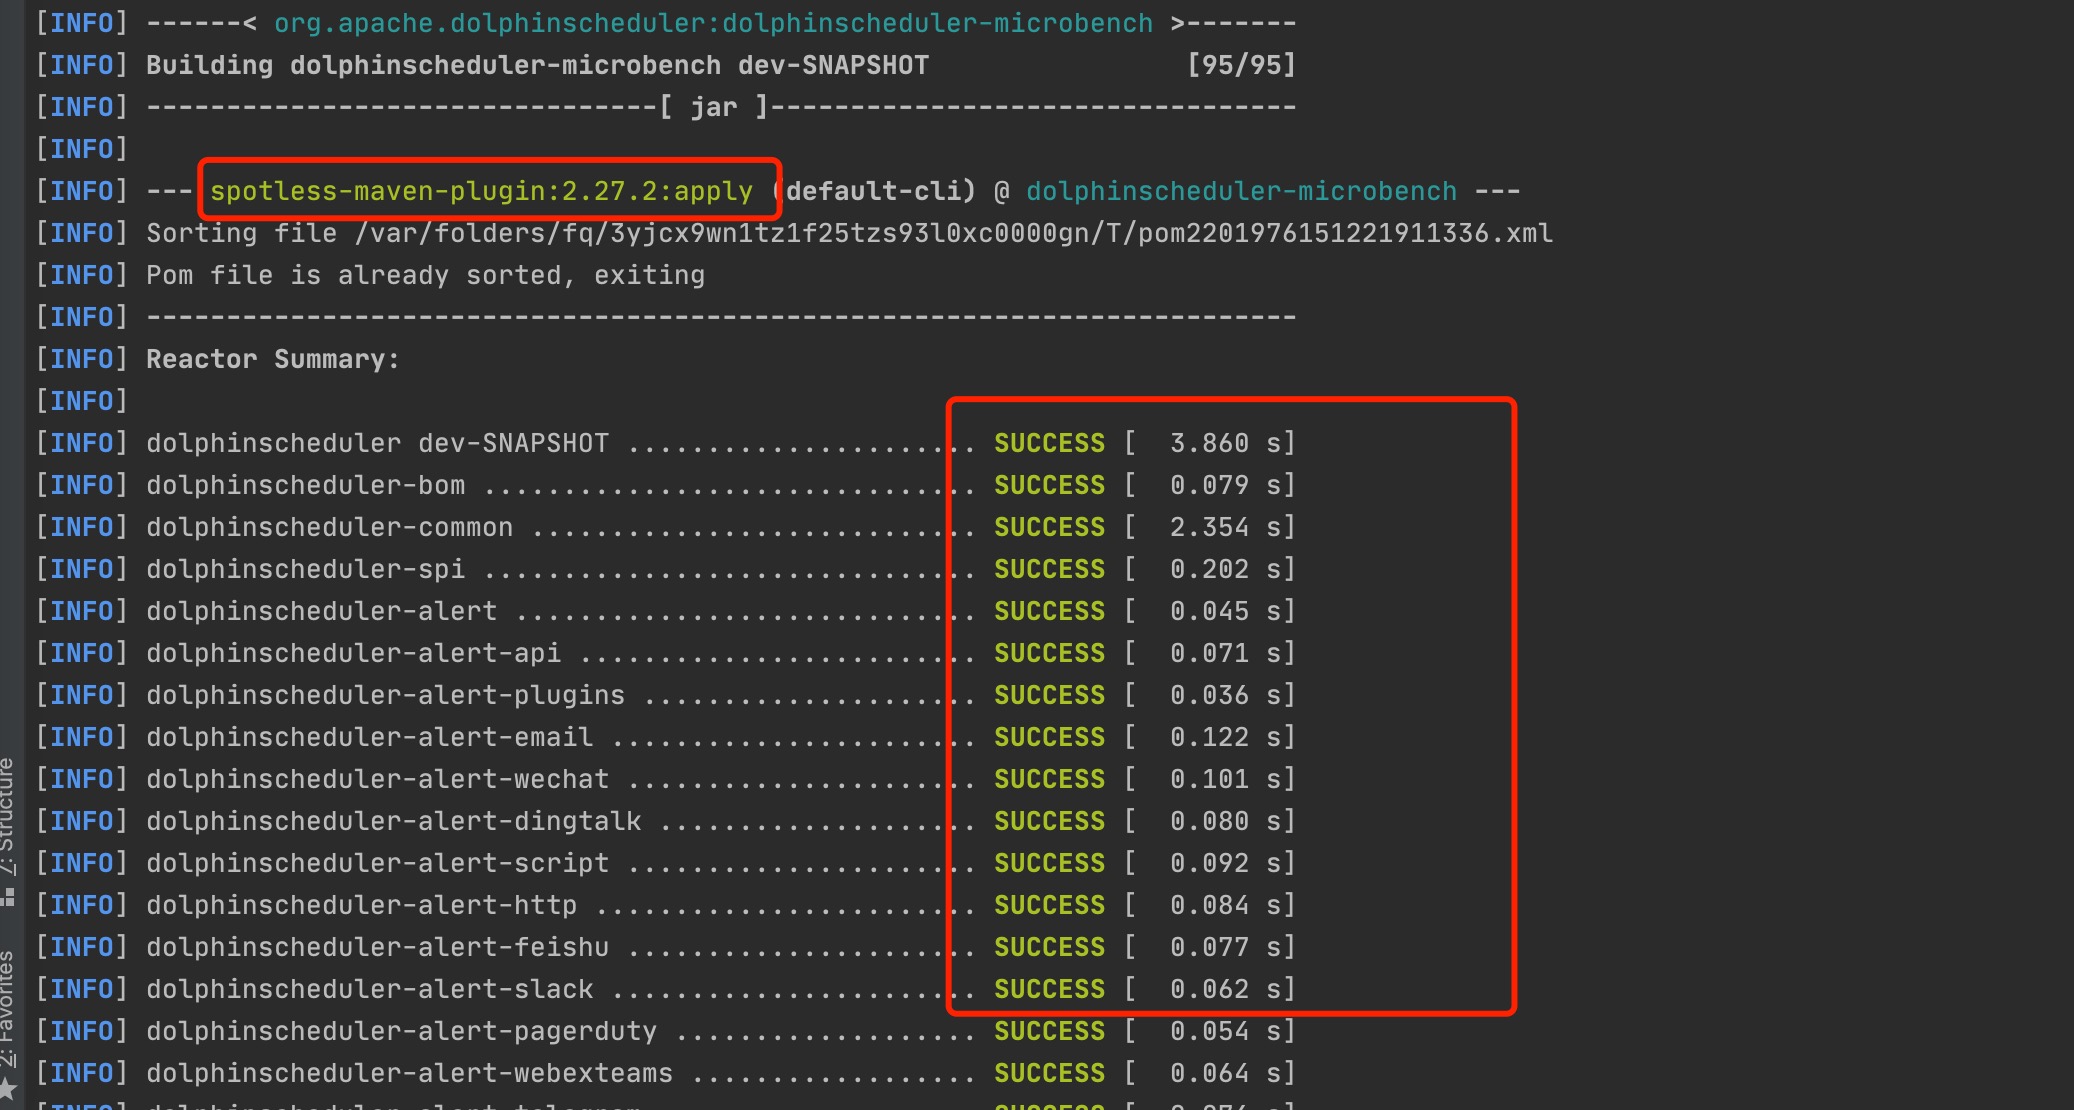Click the Structure panel grid icon
The image size is (2074, 1110).
pyautogui.click(x=9, y=897)
